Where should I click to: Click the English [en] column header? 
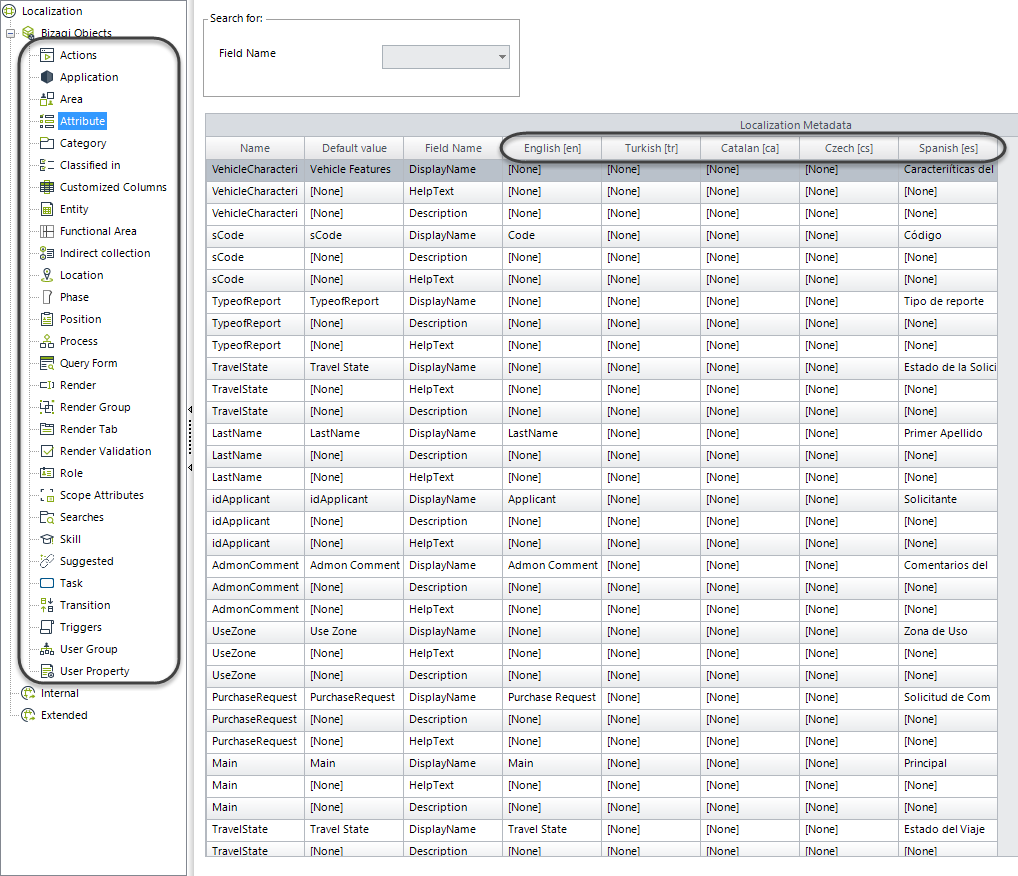coord(552,148)
